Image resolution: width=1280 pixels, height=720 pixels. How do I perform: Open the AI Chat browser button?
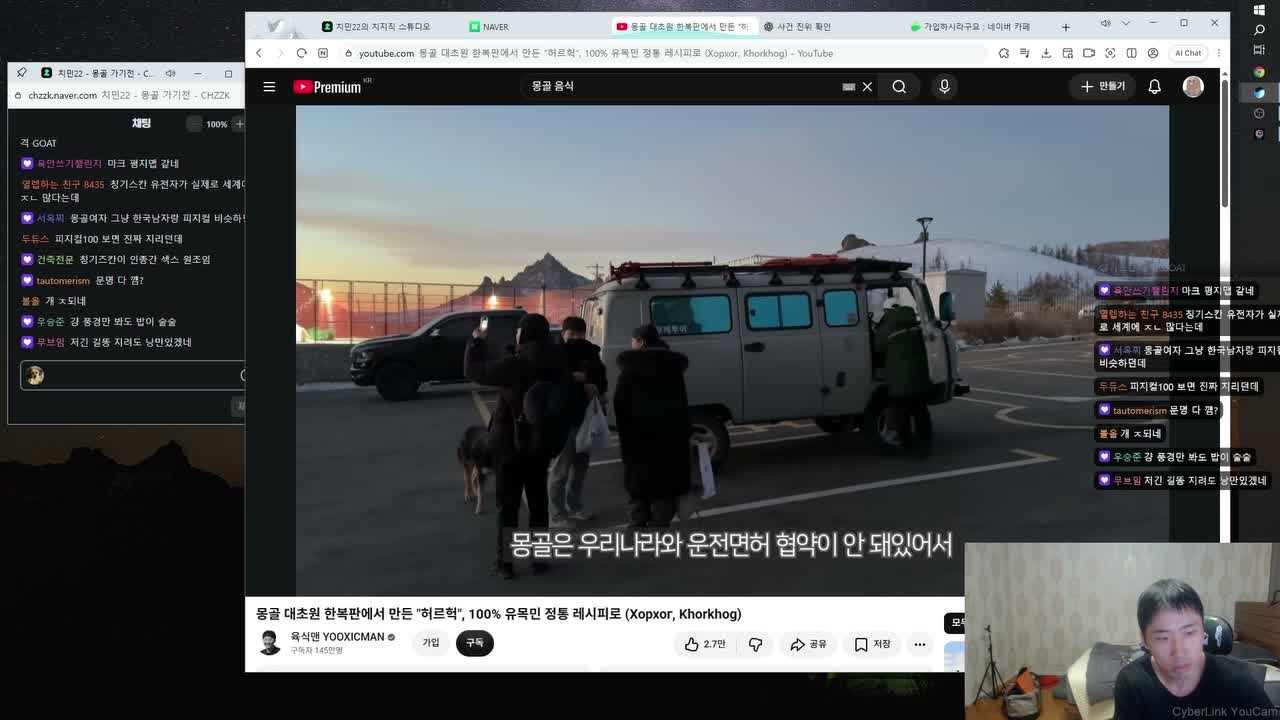[x=1188, y=53]
